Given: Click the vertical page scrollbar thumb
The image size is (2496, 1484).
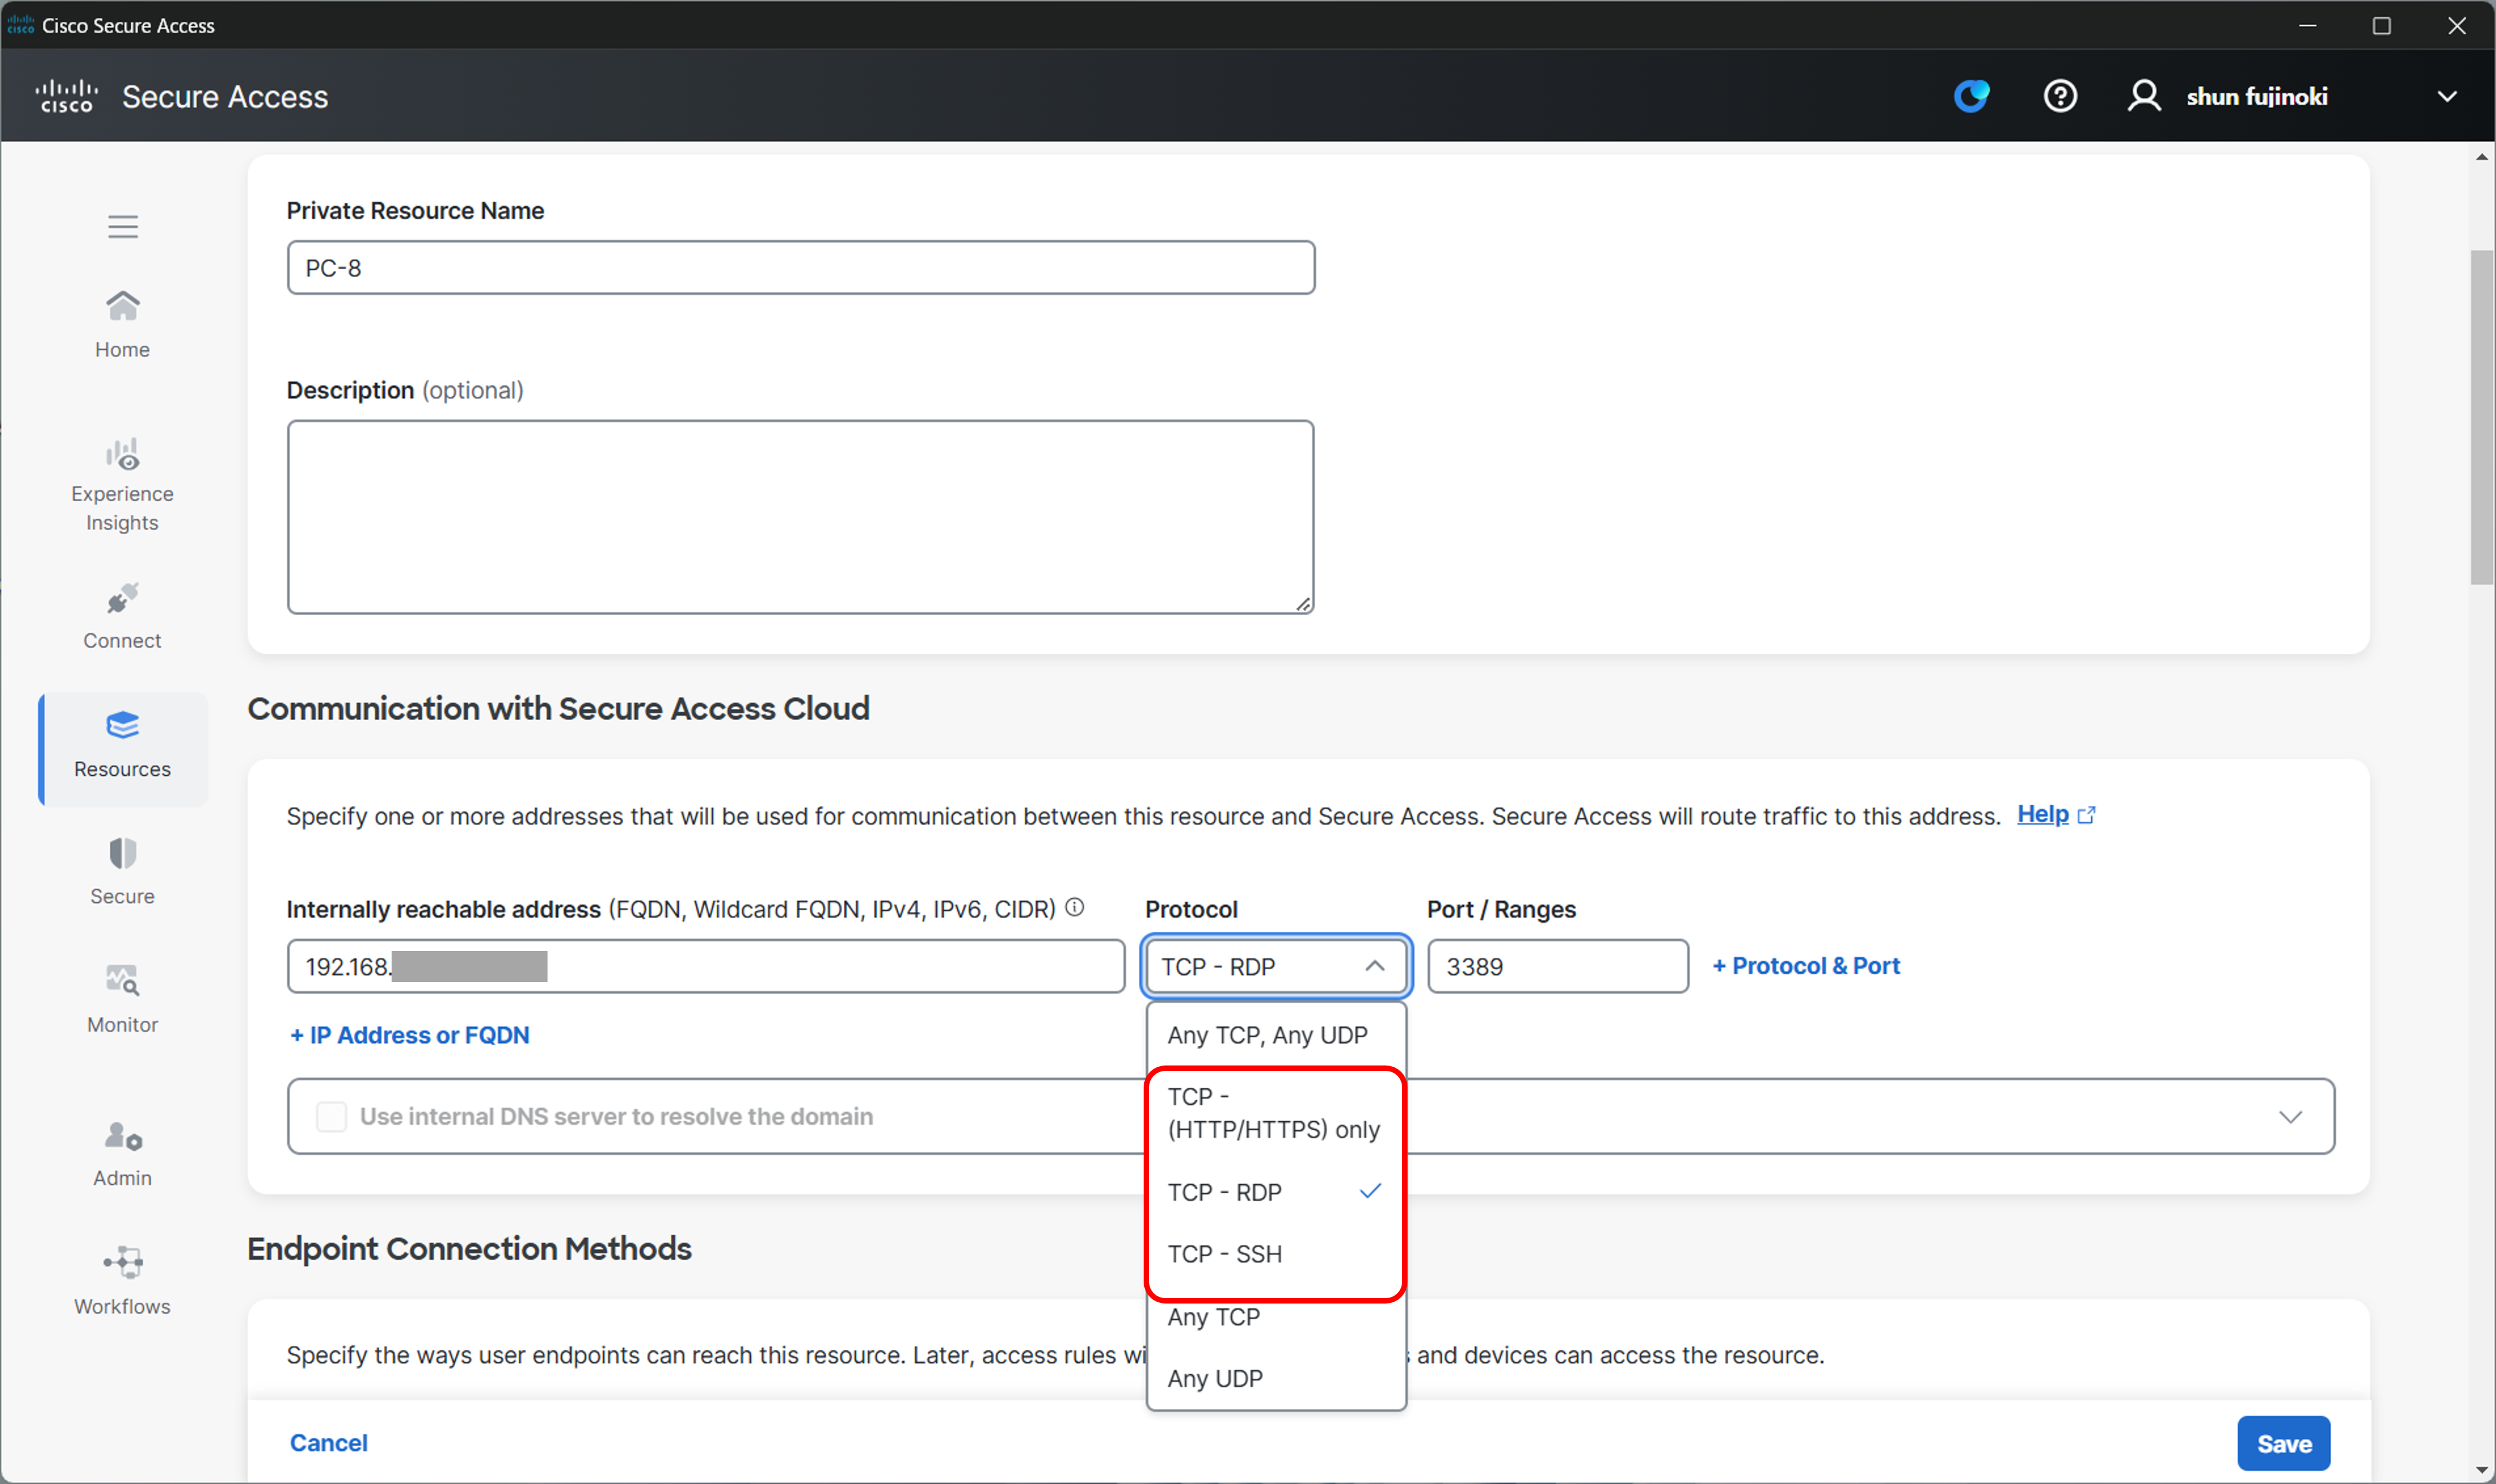Looking at the screenshot, I should coord(2481,417).
